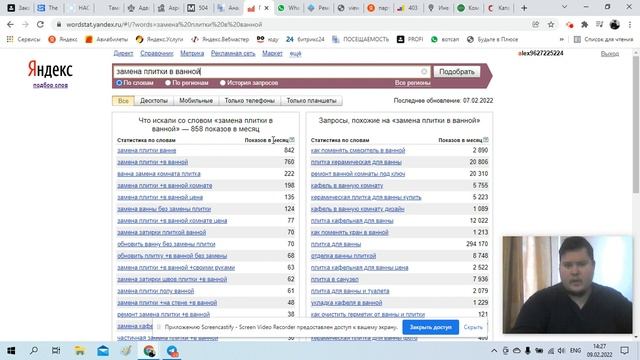This screenshot has width=640, height=360.
Task: Open the share page icon in the address bar
Action: [536, 24]
